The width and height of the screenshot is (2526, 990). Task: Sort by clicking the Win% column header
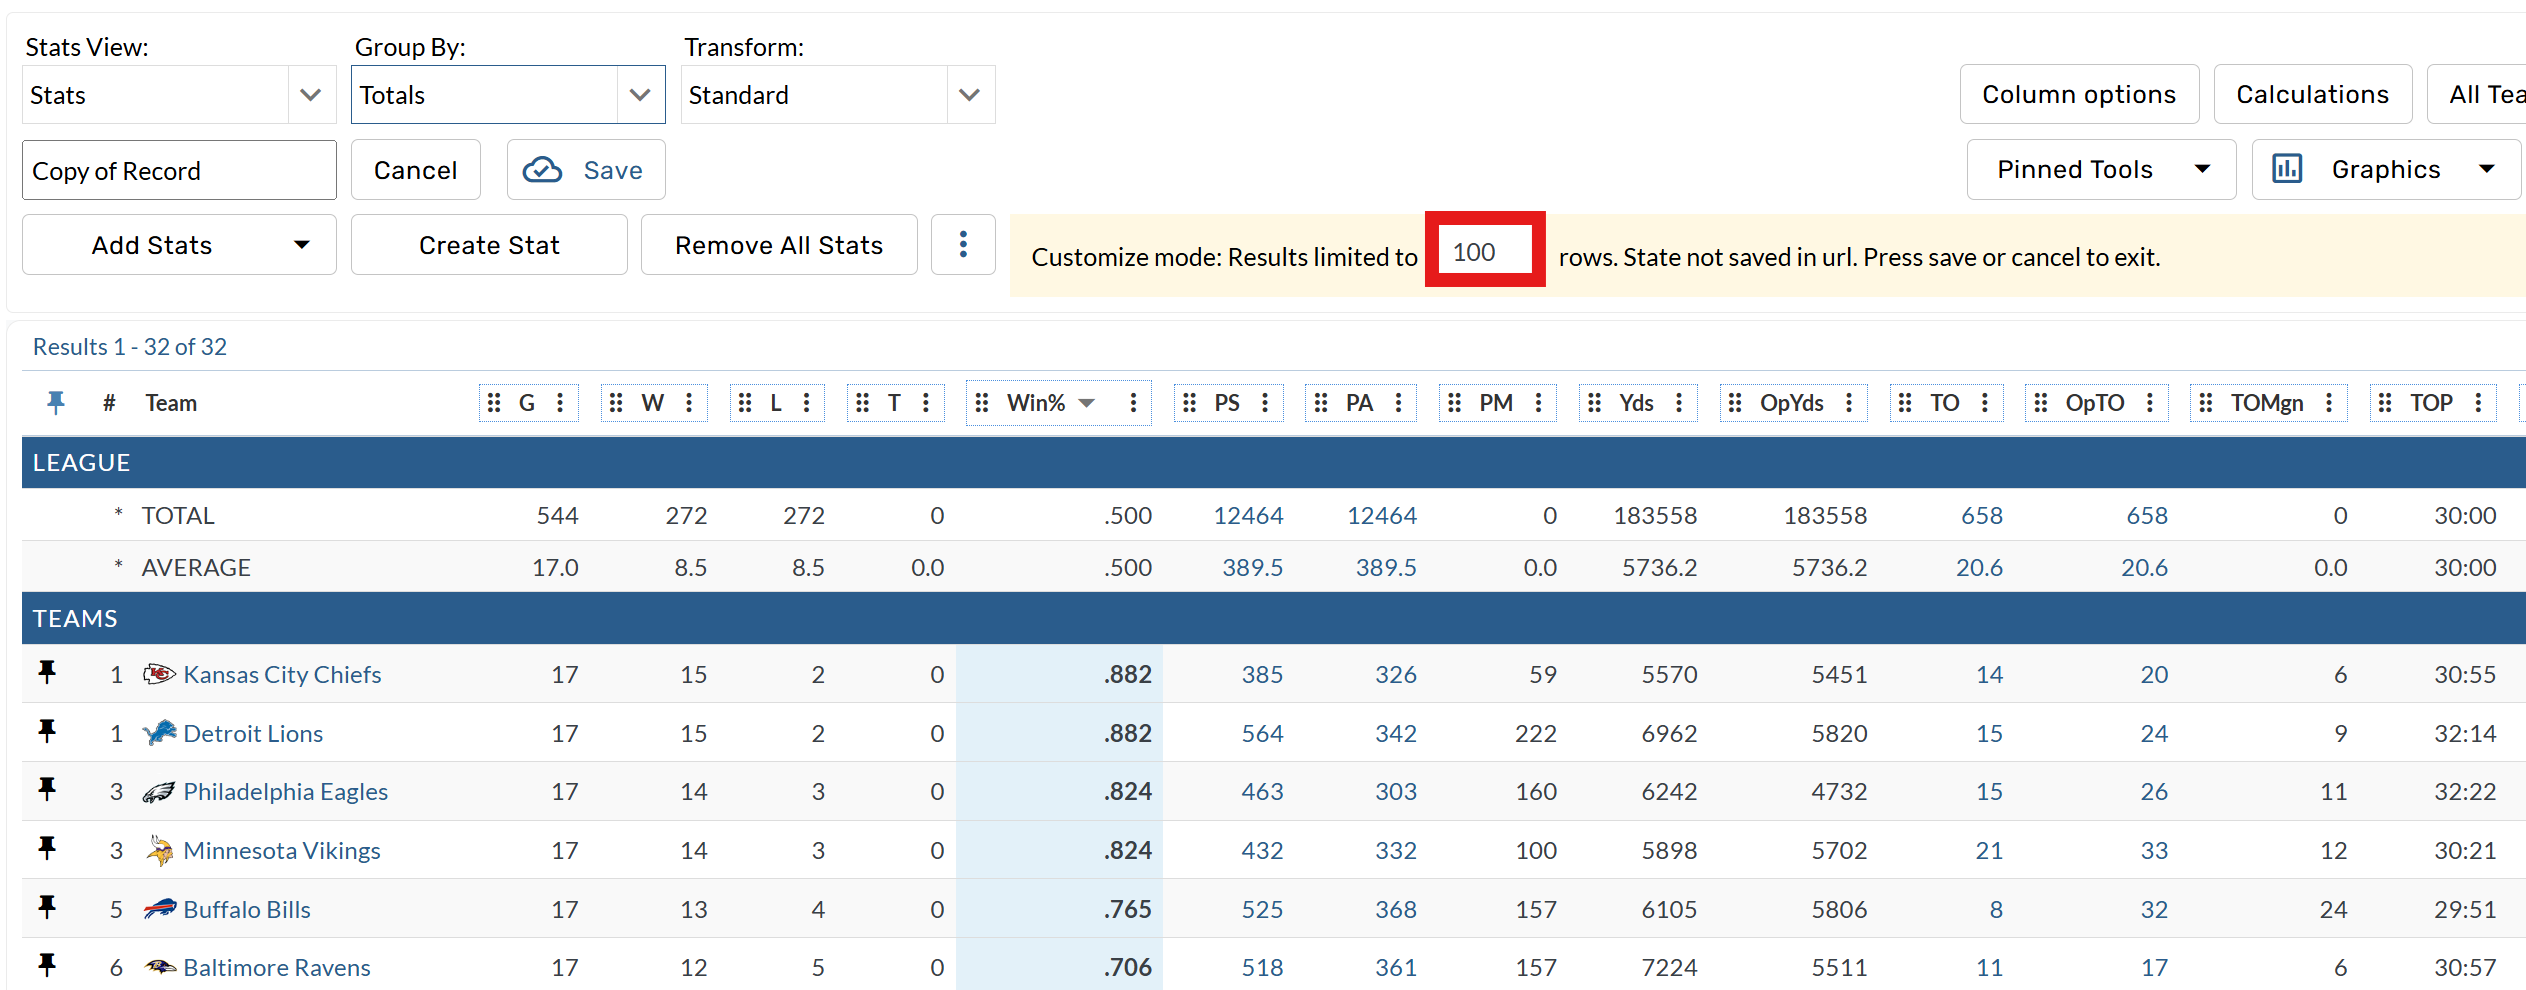tap(1036, 403)
